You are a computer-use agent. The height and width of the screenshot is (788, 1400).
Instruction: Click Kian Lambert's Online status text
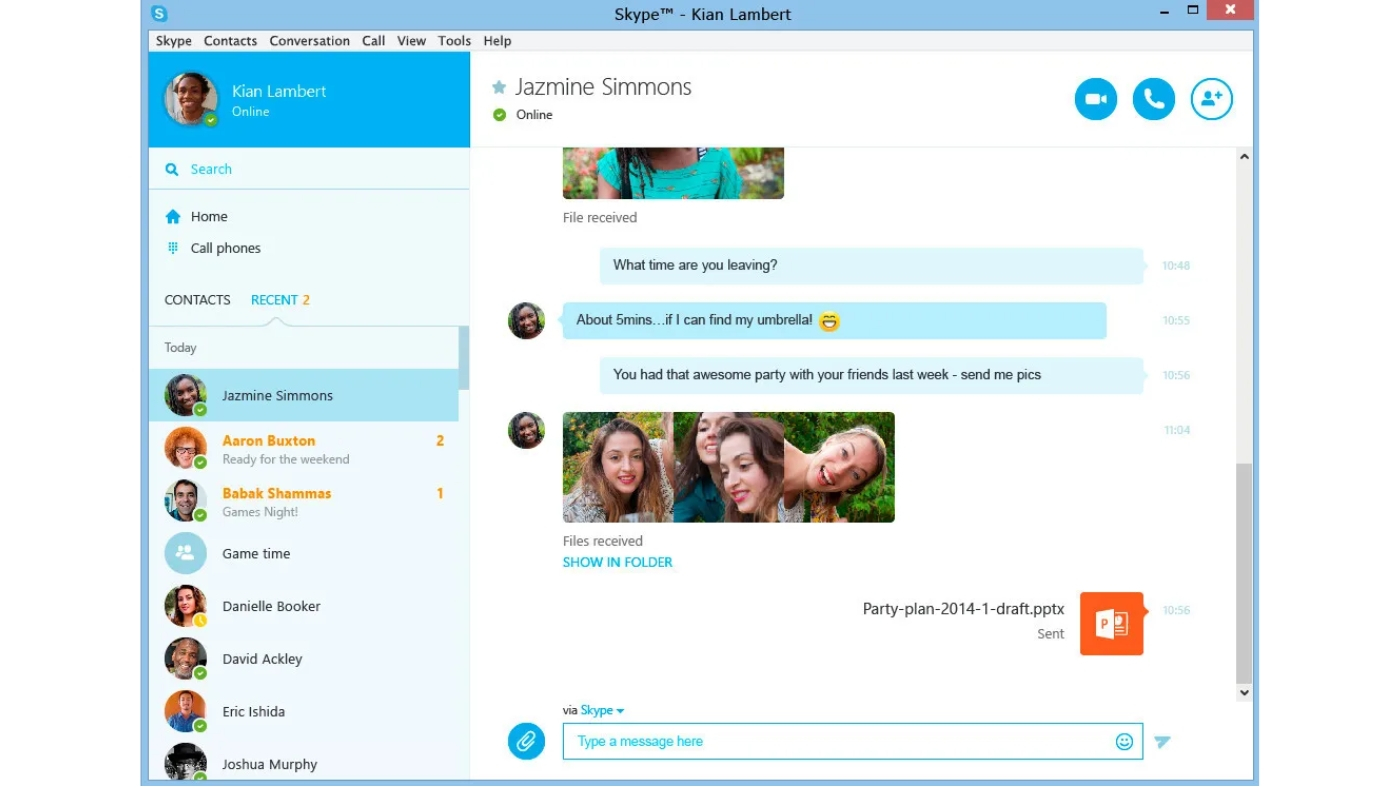point(250,112)
